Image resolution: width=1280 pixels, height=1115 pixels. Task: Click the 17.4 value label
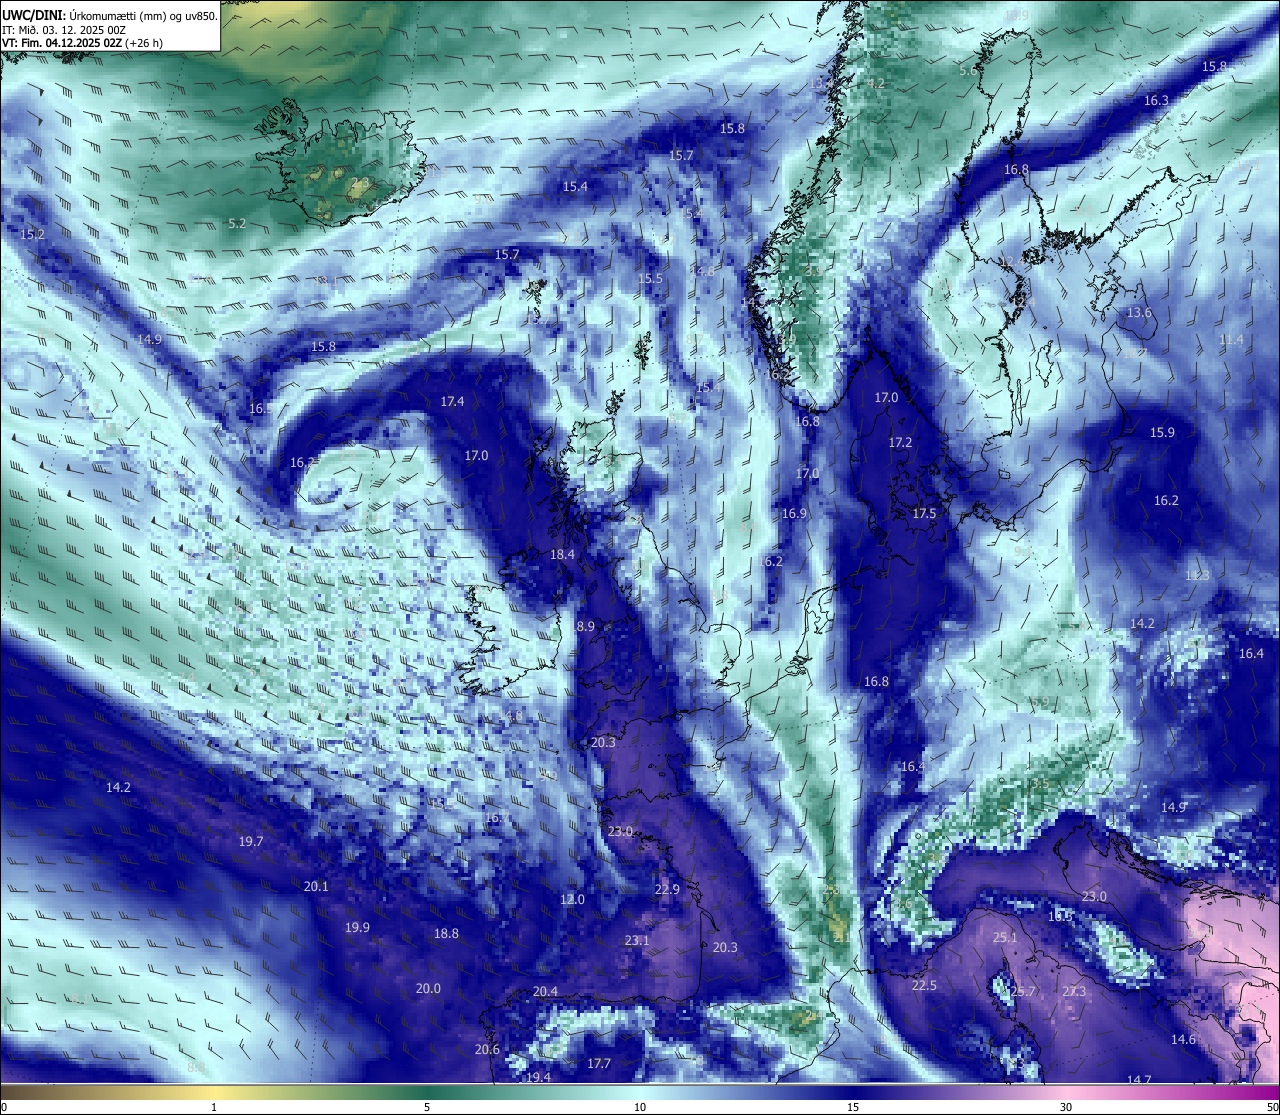coord(452,402)
